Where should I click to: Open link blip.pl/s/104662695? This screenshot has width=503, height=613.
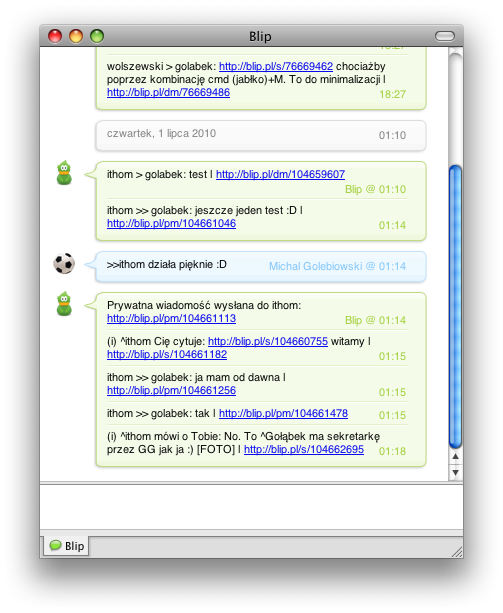[304, 449]
